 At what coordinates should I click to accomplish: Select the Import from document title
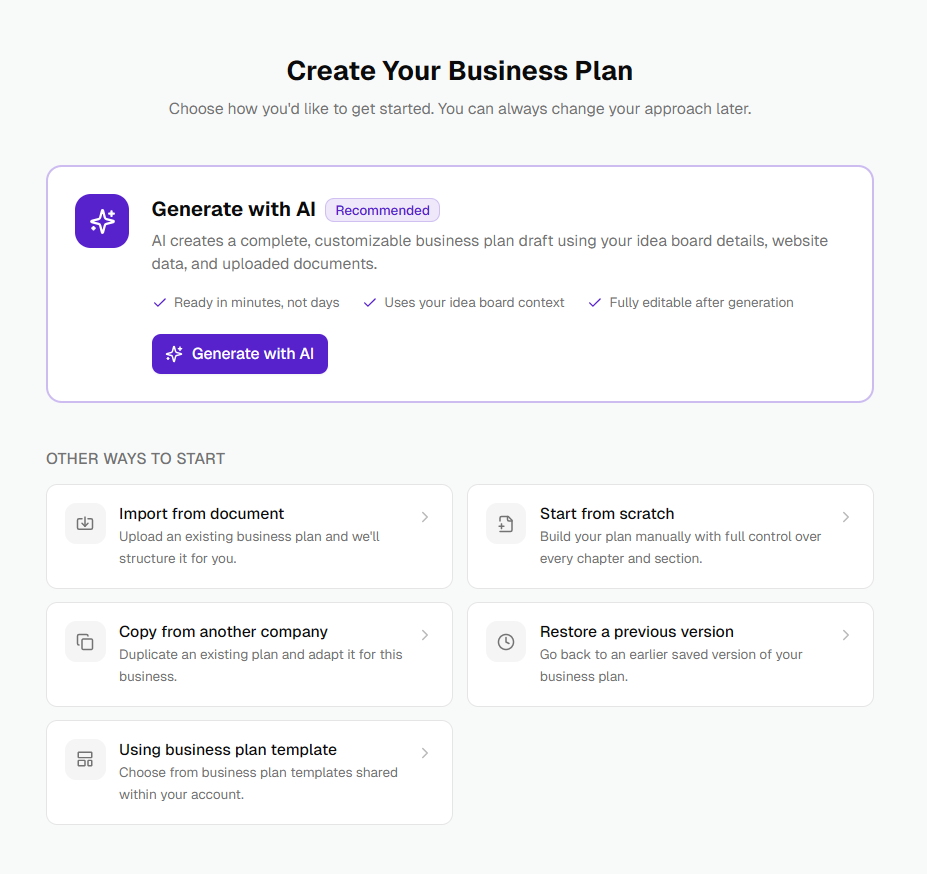(202, 514)
